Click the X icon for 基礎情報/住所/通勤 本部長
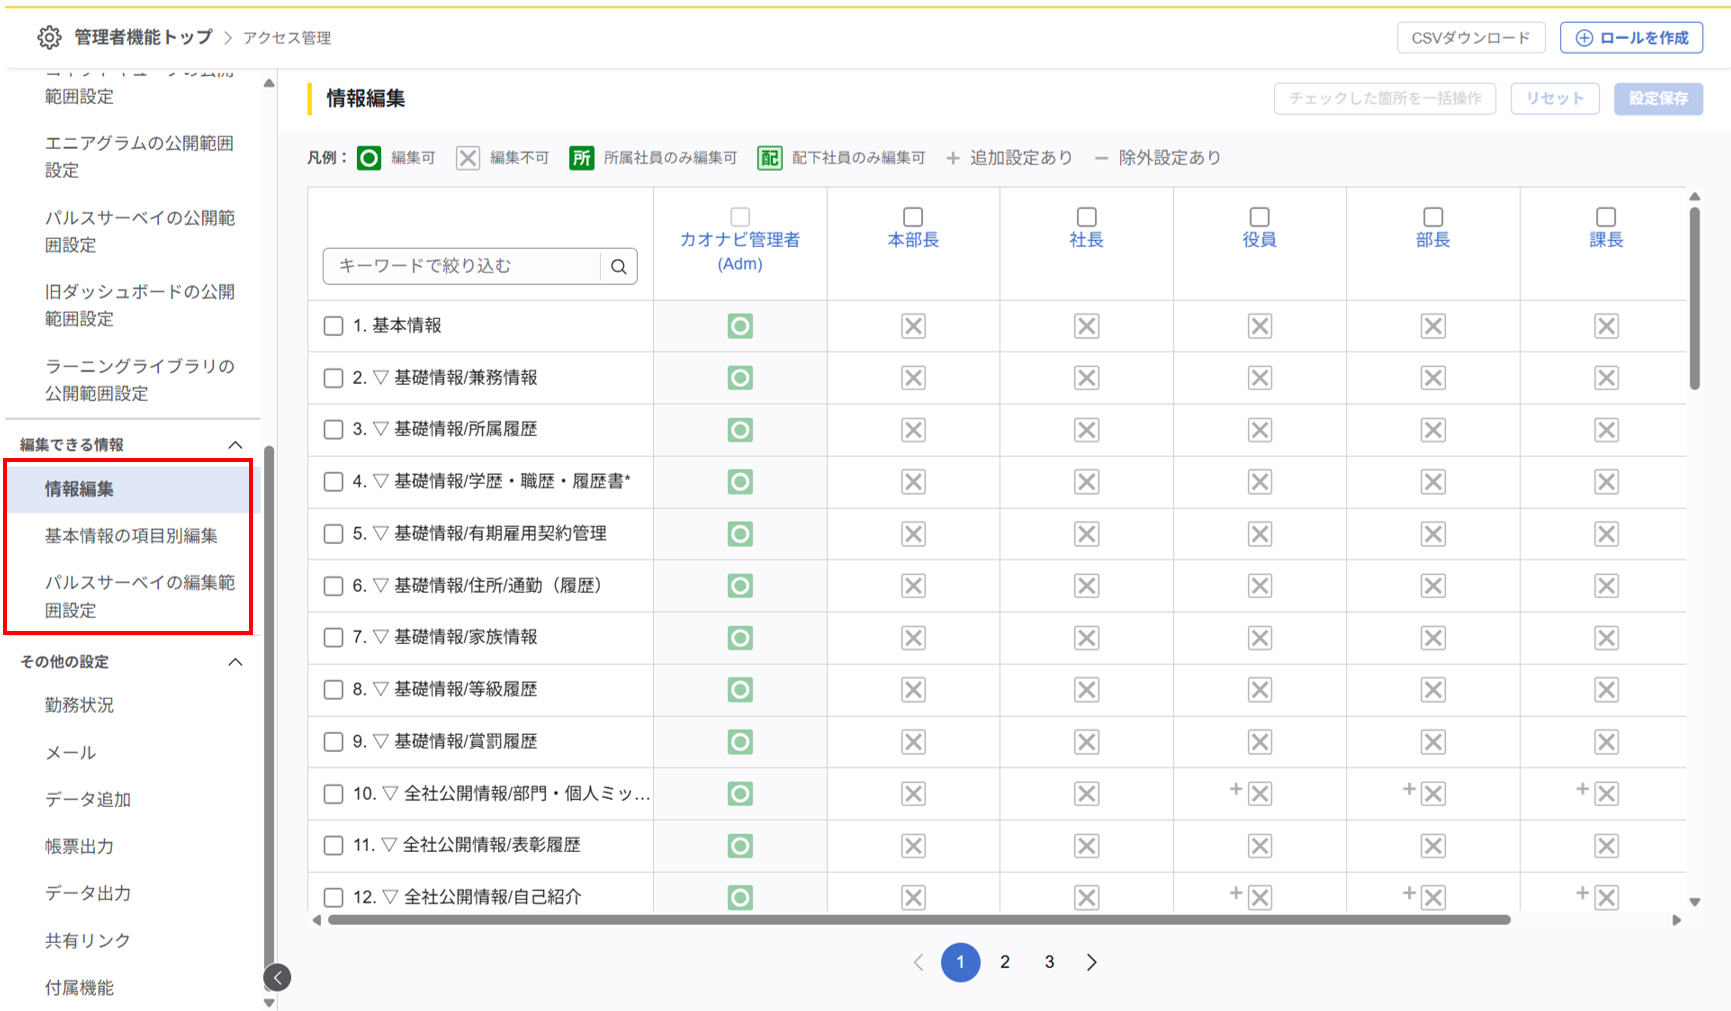The image size is (1731, 1011). coord(913,586)
